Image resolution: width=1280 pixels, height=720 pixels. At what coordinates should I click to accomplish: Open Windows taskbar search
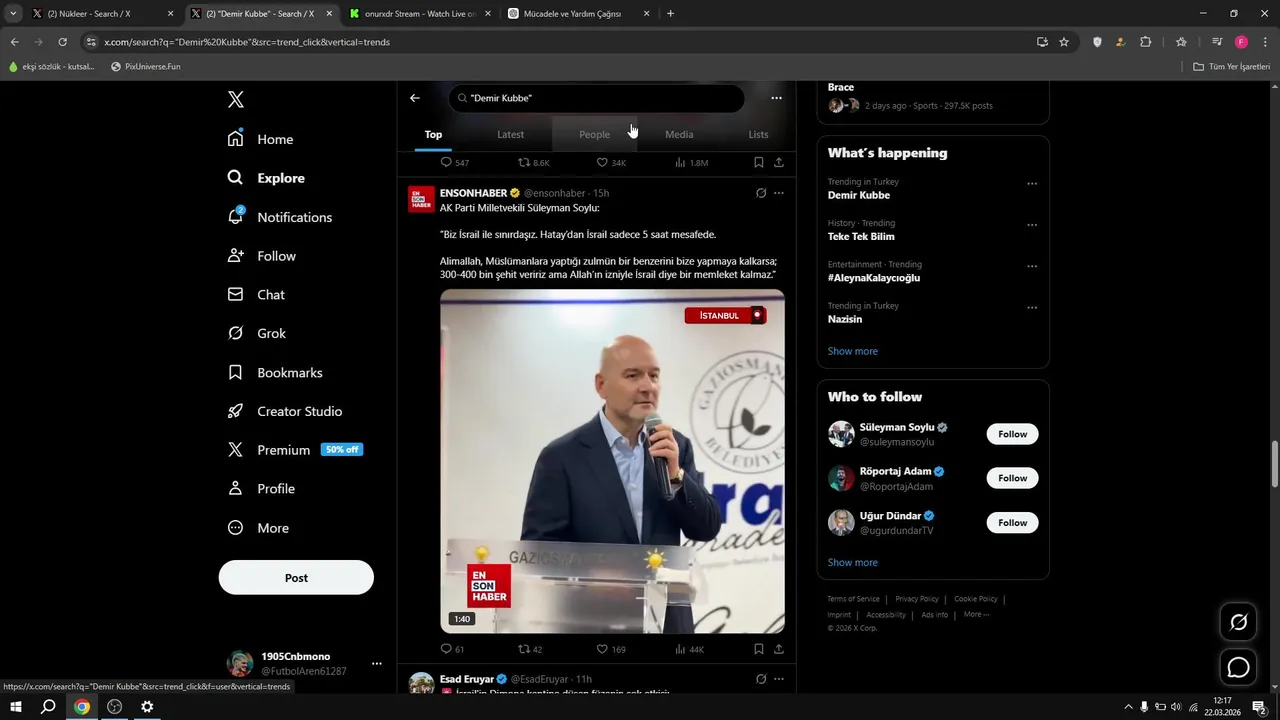(x=48, y=707)
